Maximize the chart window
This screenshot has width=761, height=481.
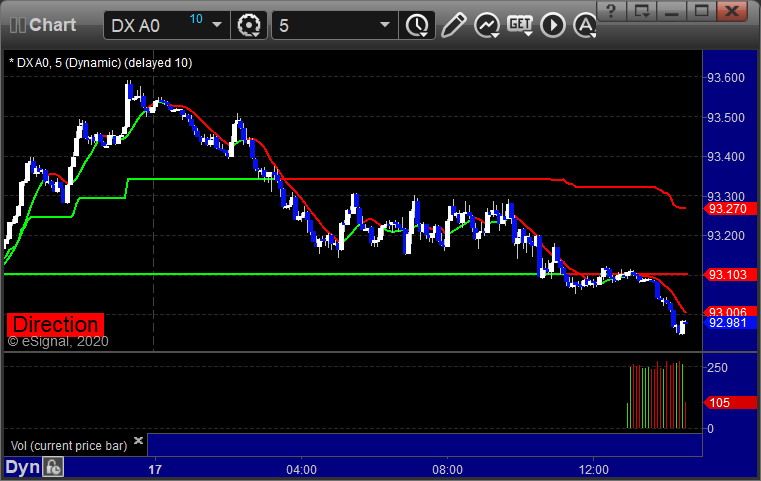click(x=701, y=11)
